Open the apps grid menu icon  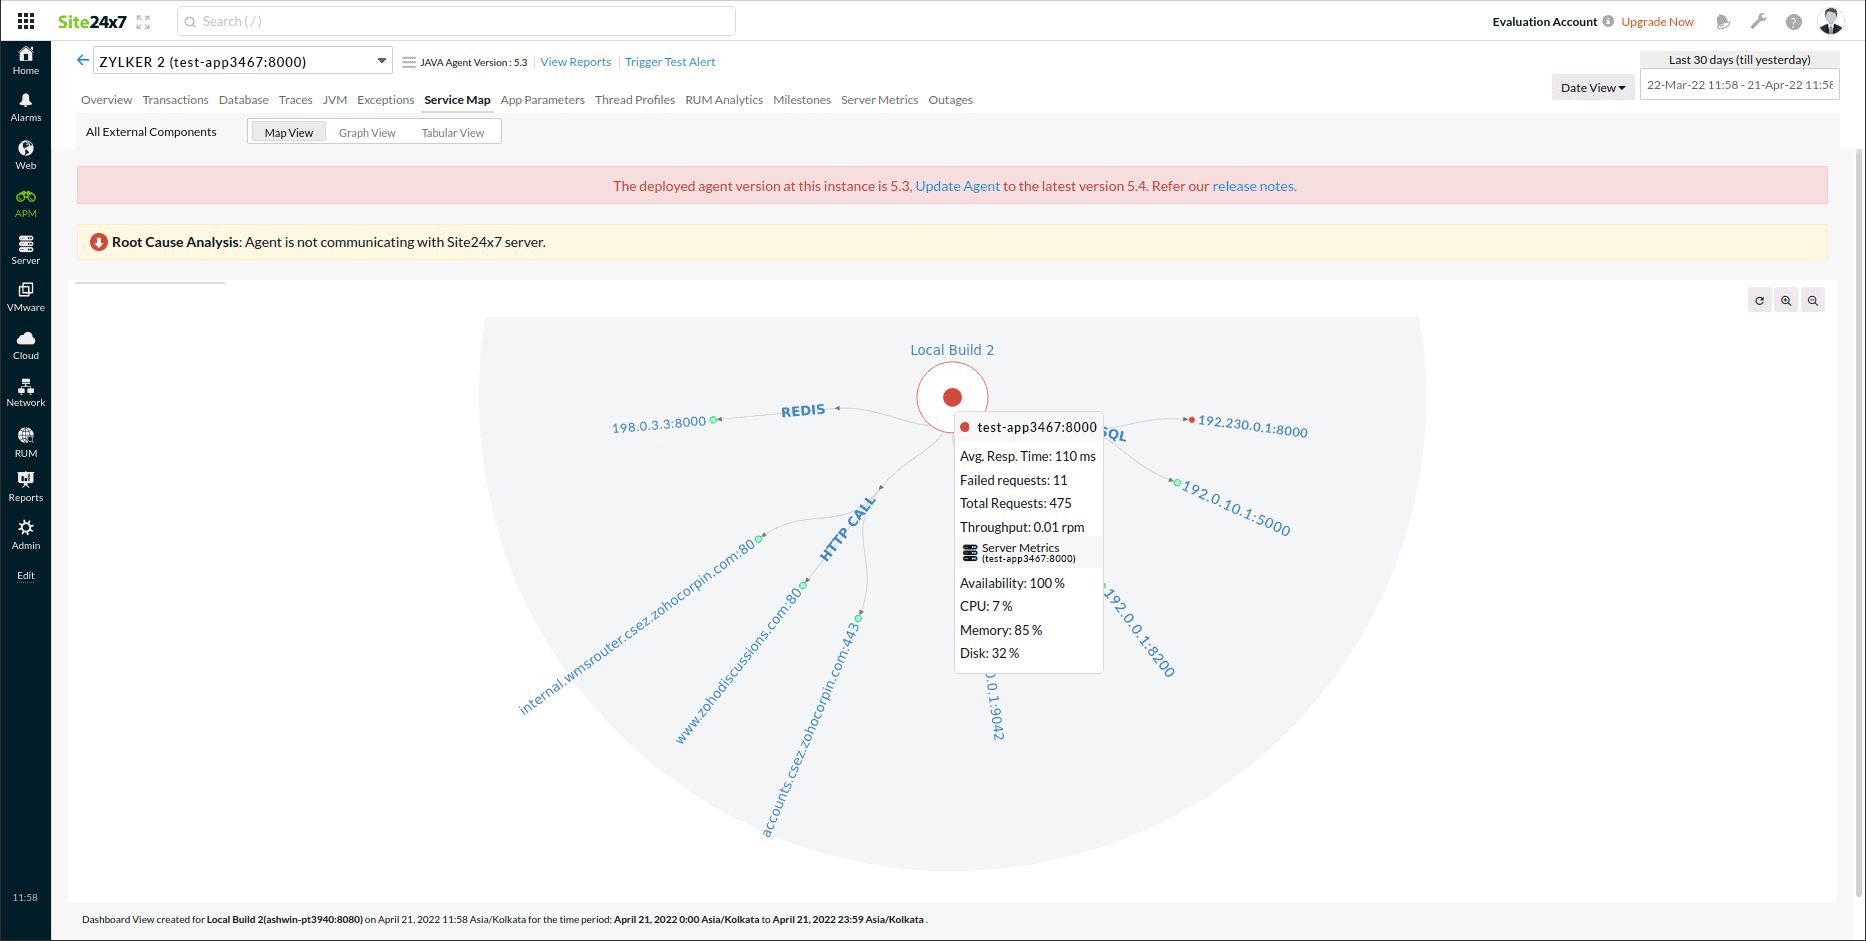coord(26,21)
